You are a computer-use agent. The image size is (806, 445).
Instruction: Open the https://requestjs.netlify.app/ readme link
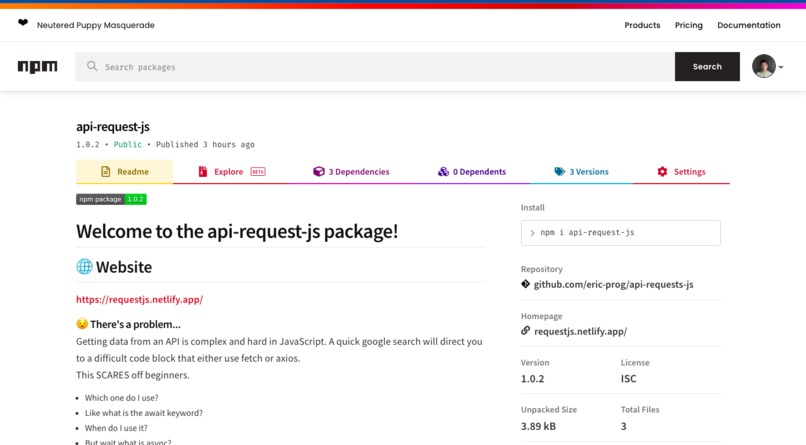pyautogui.click(x=139, y=300)
